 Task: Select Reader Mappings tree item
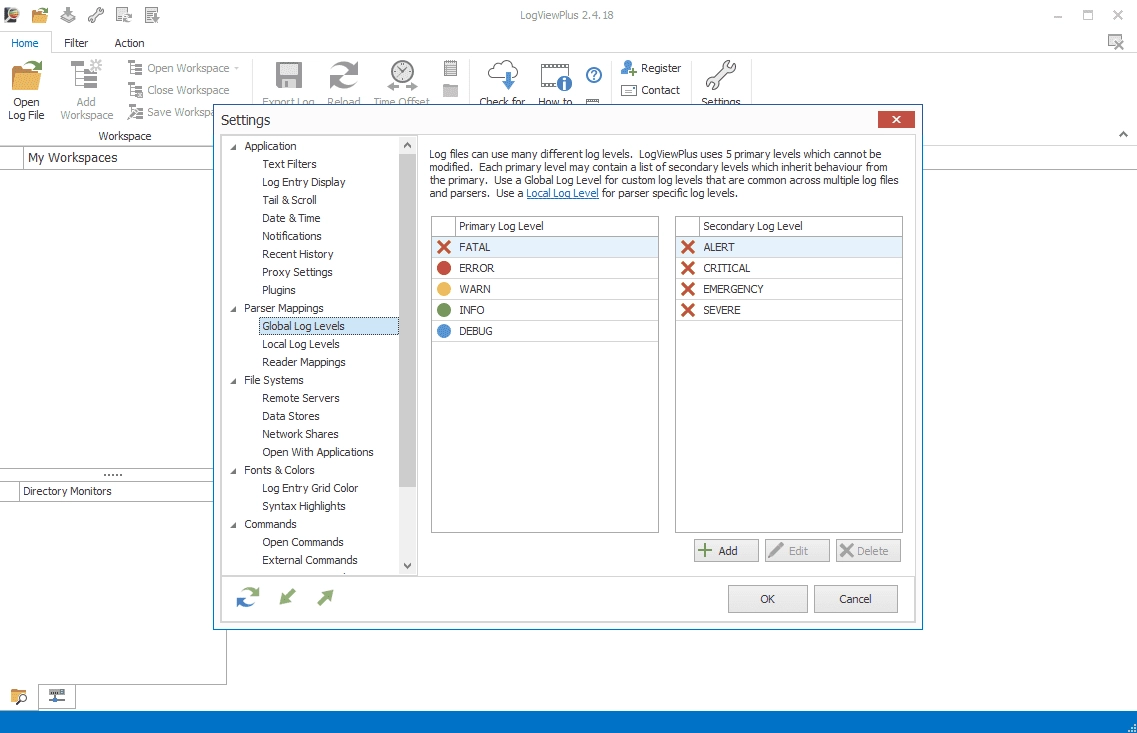click(x=304, y=363)
